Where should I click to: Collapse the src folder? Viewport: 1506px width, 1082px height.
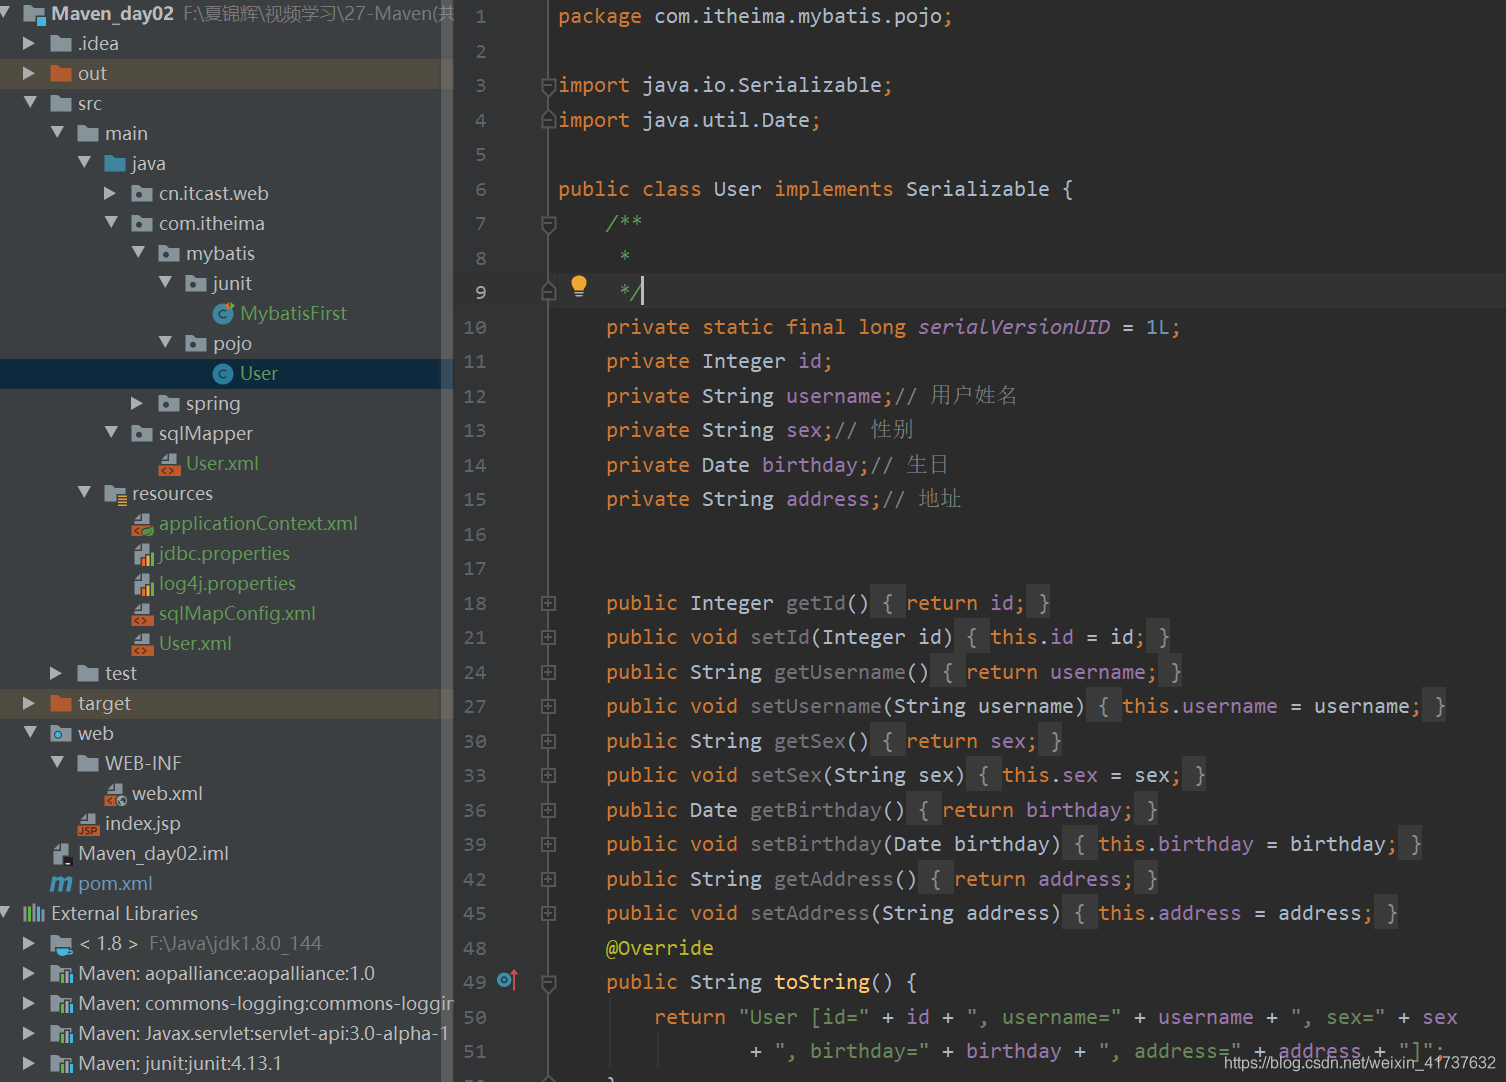pyautogui.click(x=30, y=102)
